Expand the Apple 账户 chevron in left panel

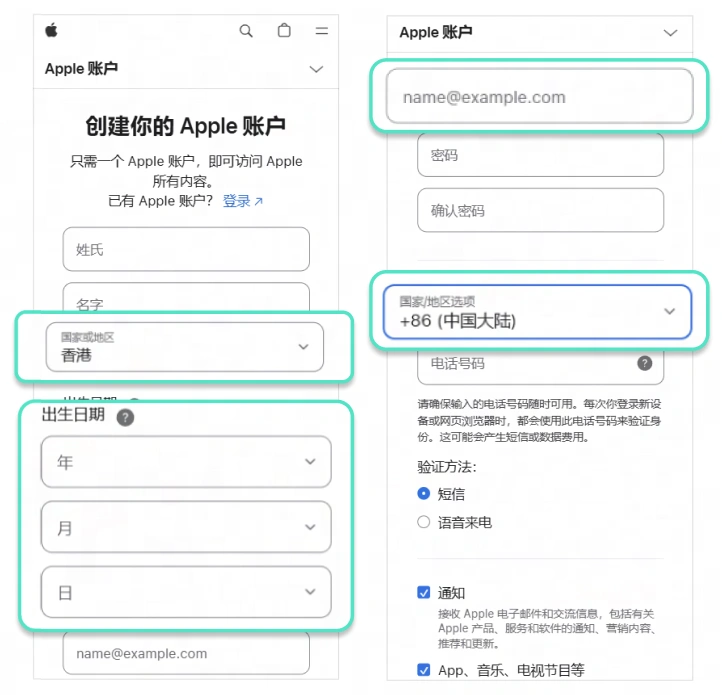316,70
